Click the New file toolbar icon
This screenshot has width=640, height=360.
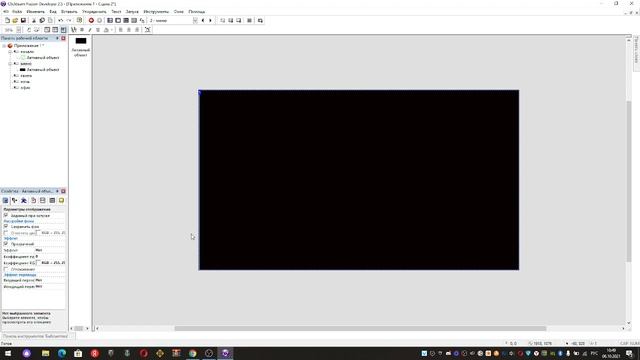click(x=7, y=20)
